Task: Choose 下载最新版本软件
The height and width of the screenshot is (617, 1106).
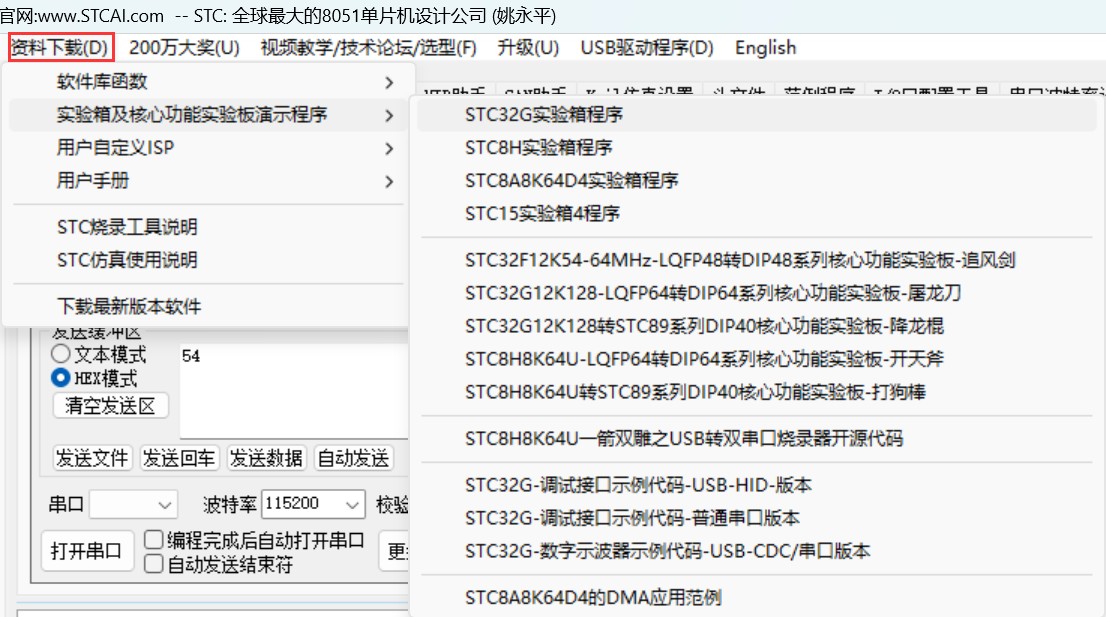Action: click(x=208, y=307)
